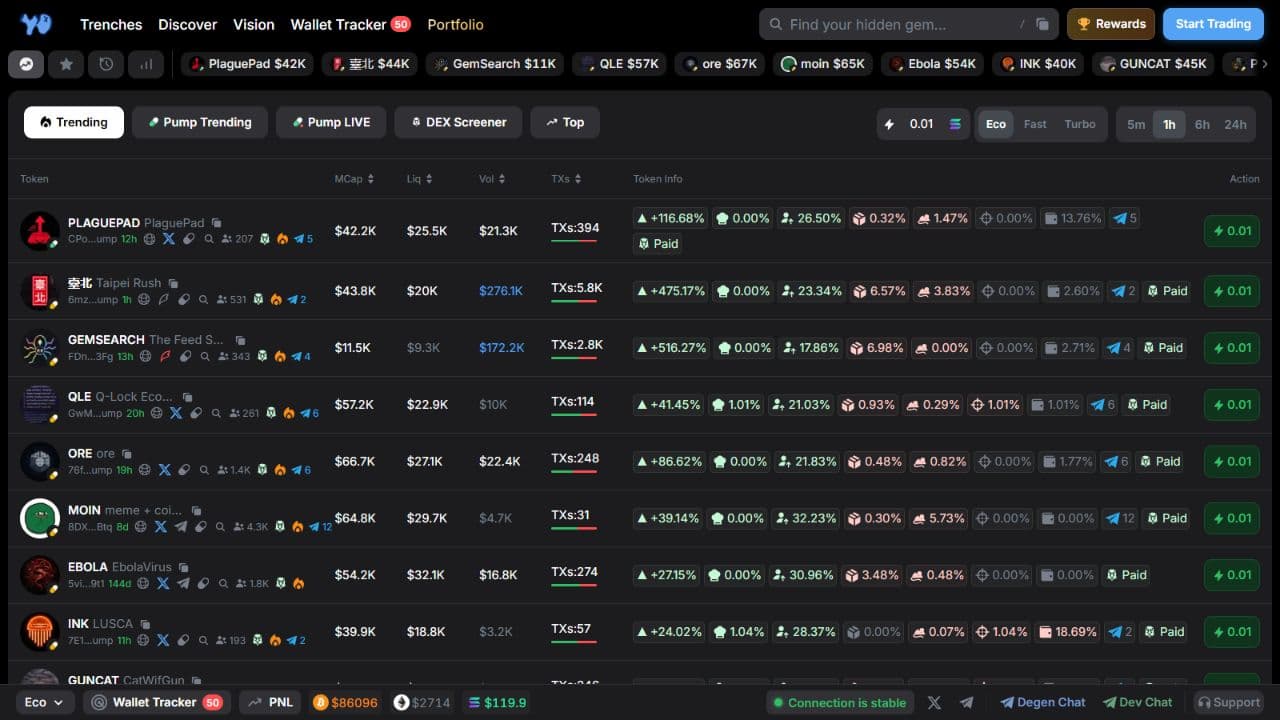
Task: Click the Start Trading button
Action: [x=1213, y=24]
